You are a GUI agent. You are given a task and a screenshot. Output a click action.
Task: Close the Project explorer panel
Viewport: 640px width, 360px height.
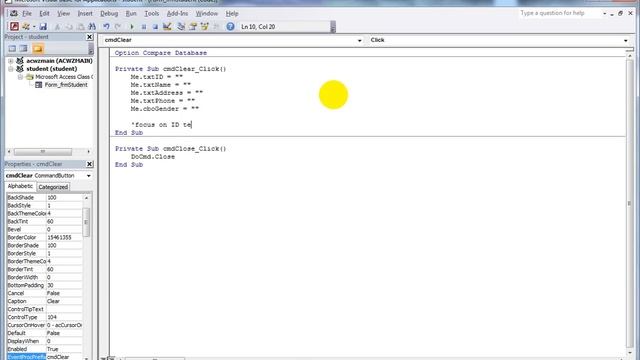point(89,37)
